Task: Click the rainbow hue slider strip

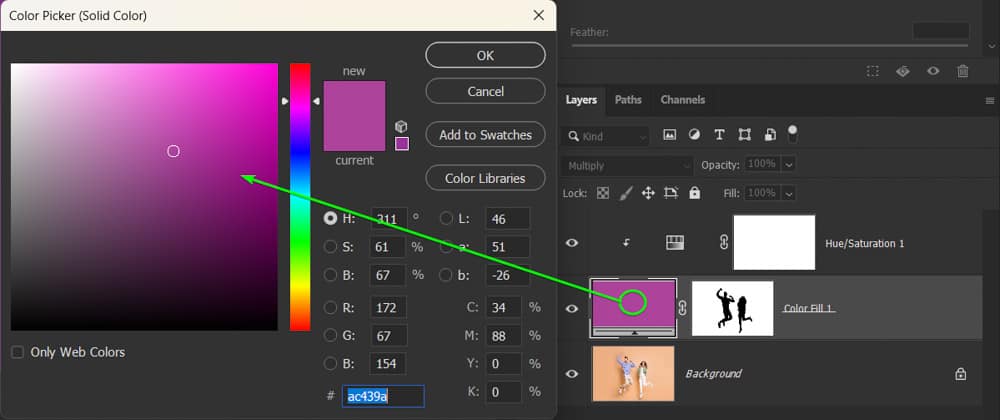Action: 300,200
